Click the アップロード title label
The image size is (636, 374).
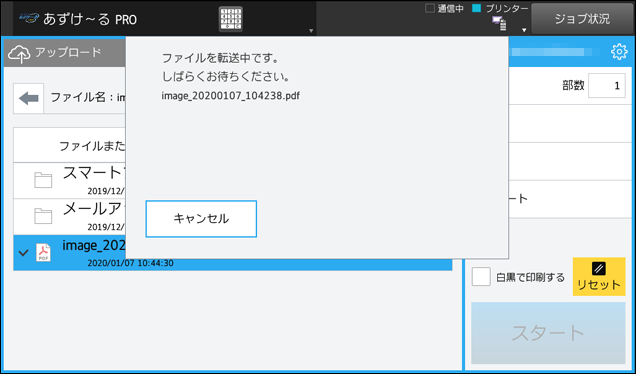pos(68,52)
